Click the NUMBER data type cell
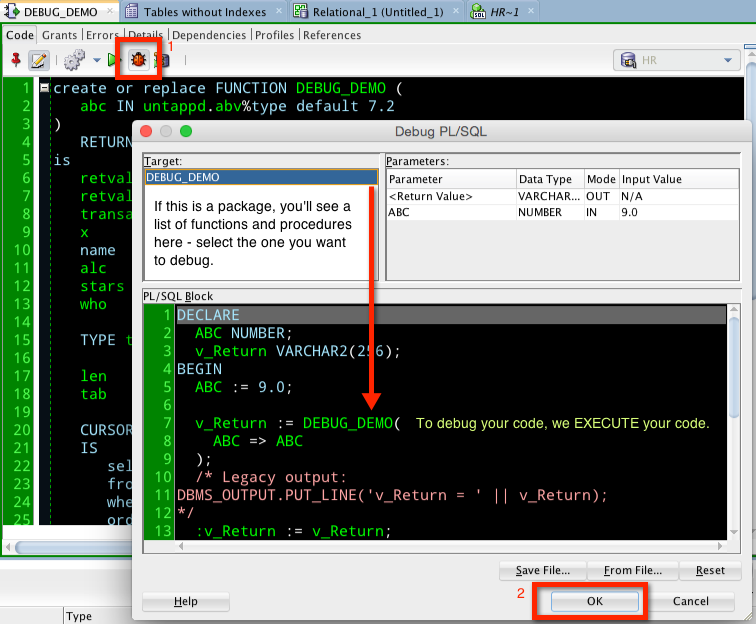The height and width of the screenshot is (624, 756). (550, 212)
